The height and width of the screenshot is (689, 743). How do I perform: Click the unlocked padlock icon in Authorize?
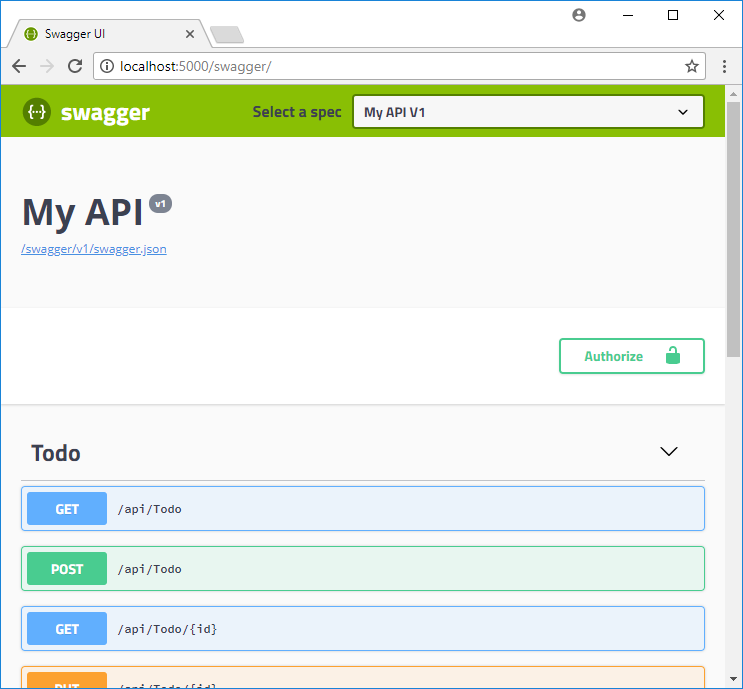click(672, 355)
